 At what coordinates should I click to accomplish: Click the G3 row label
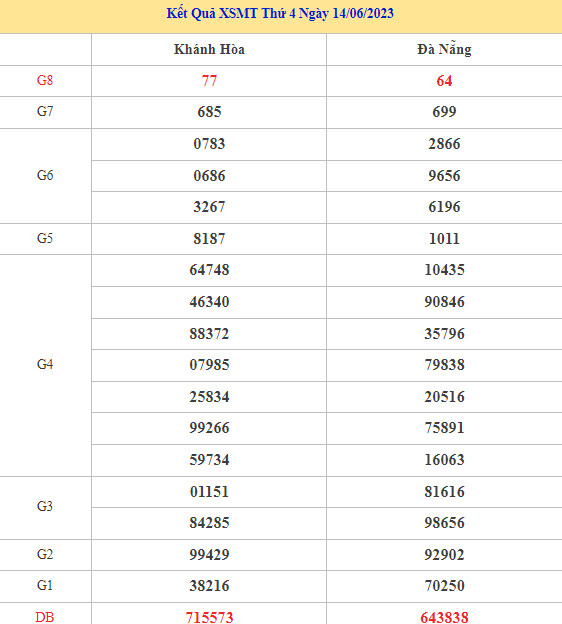pyautogui.click(x=45, y=507)
